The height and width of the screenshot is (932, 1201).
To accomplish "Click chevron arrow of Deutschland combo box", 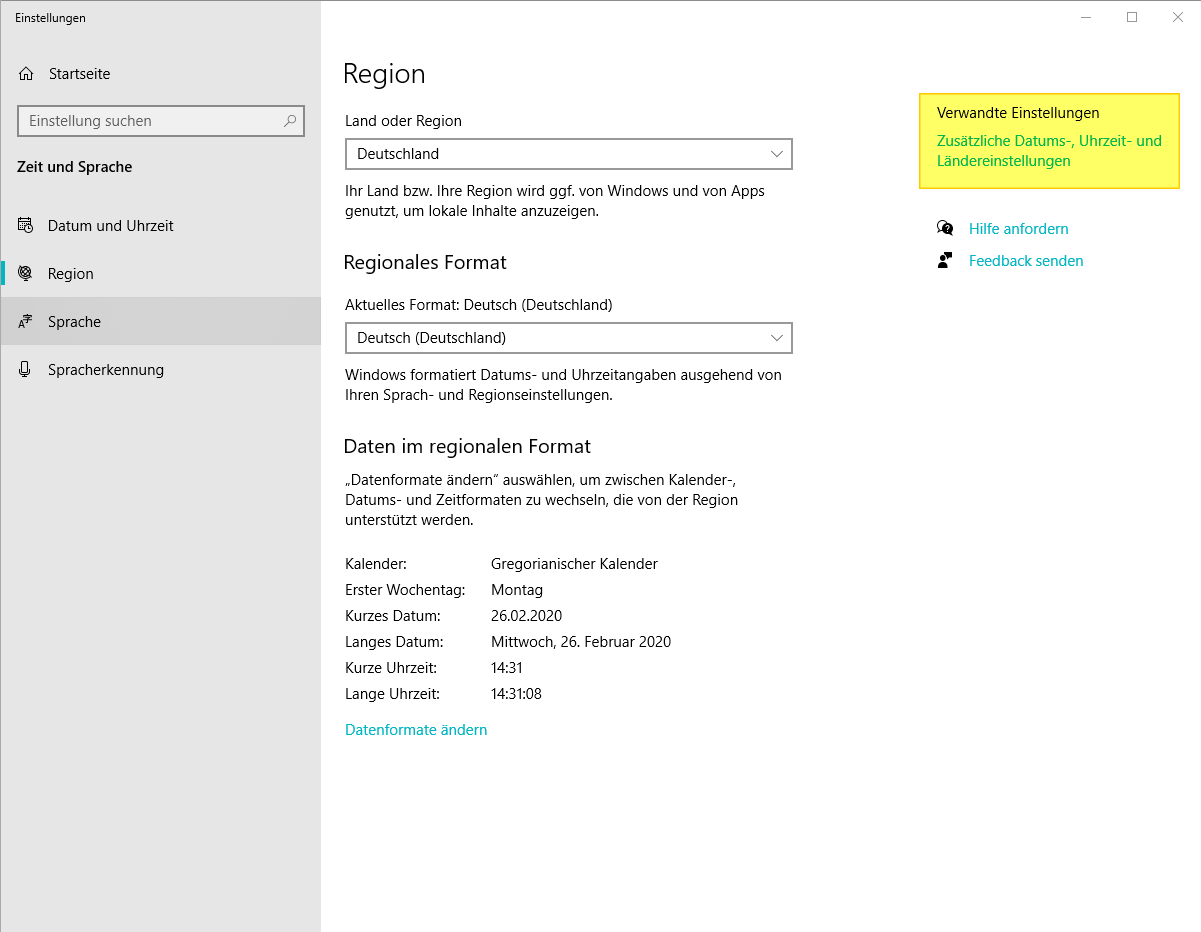I will coord(777,154).
